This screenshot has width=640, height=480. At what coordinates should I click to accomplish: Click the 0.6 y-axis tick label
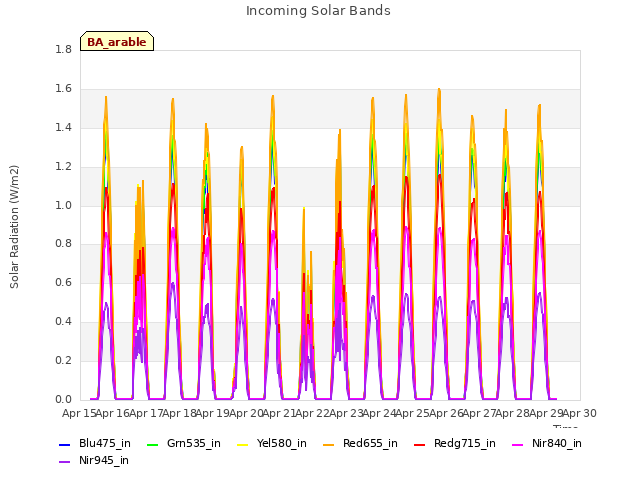coord(63,282)
